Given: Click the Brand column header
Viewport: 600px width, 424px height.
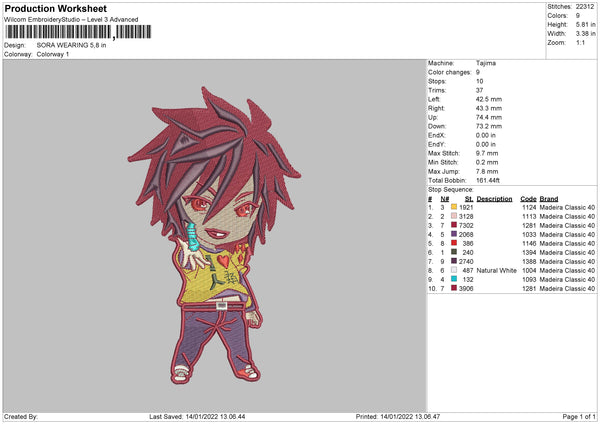Looking at the screenshot, I should (549, 199).
